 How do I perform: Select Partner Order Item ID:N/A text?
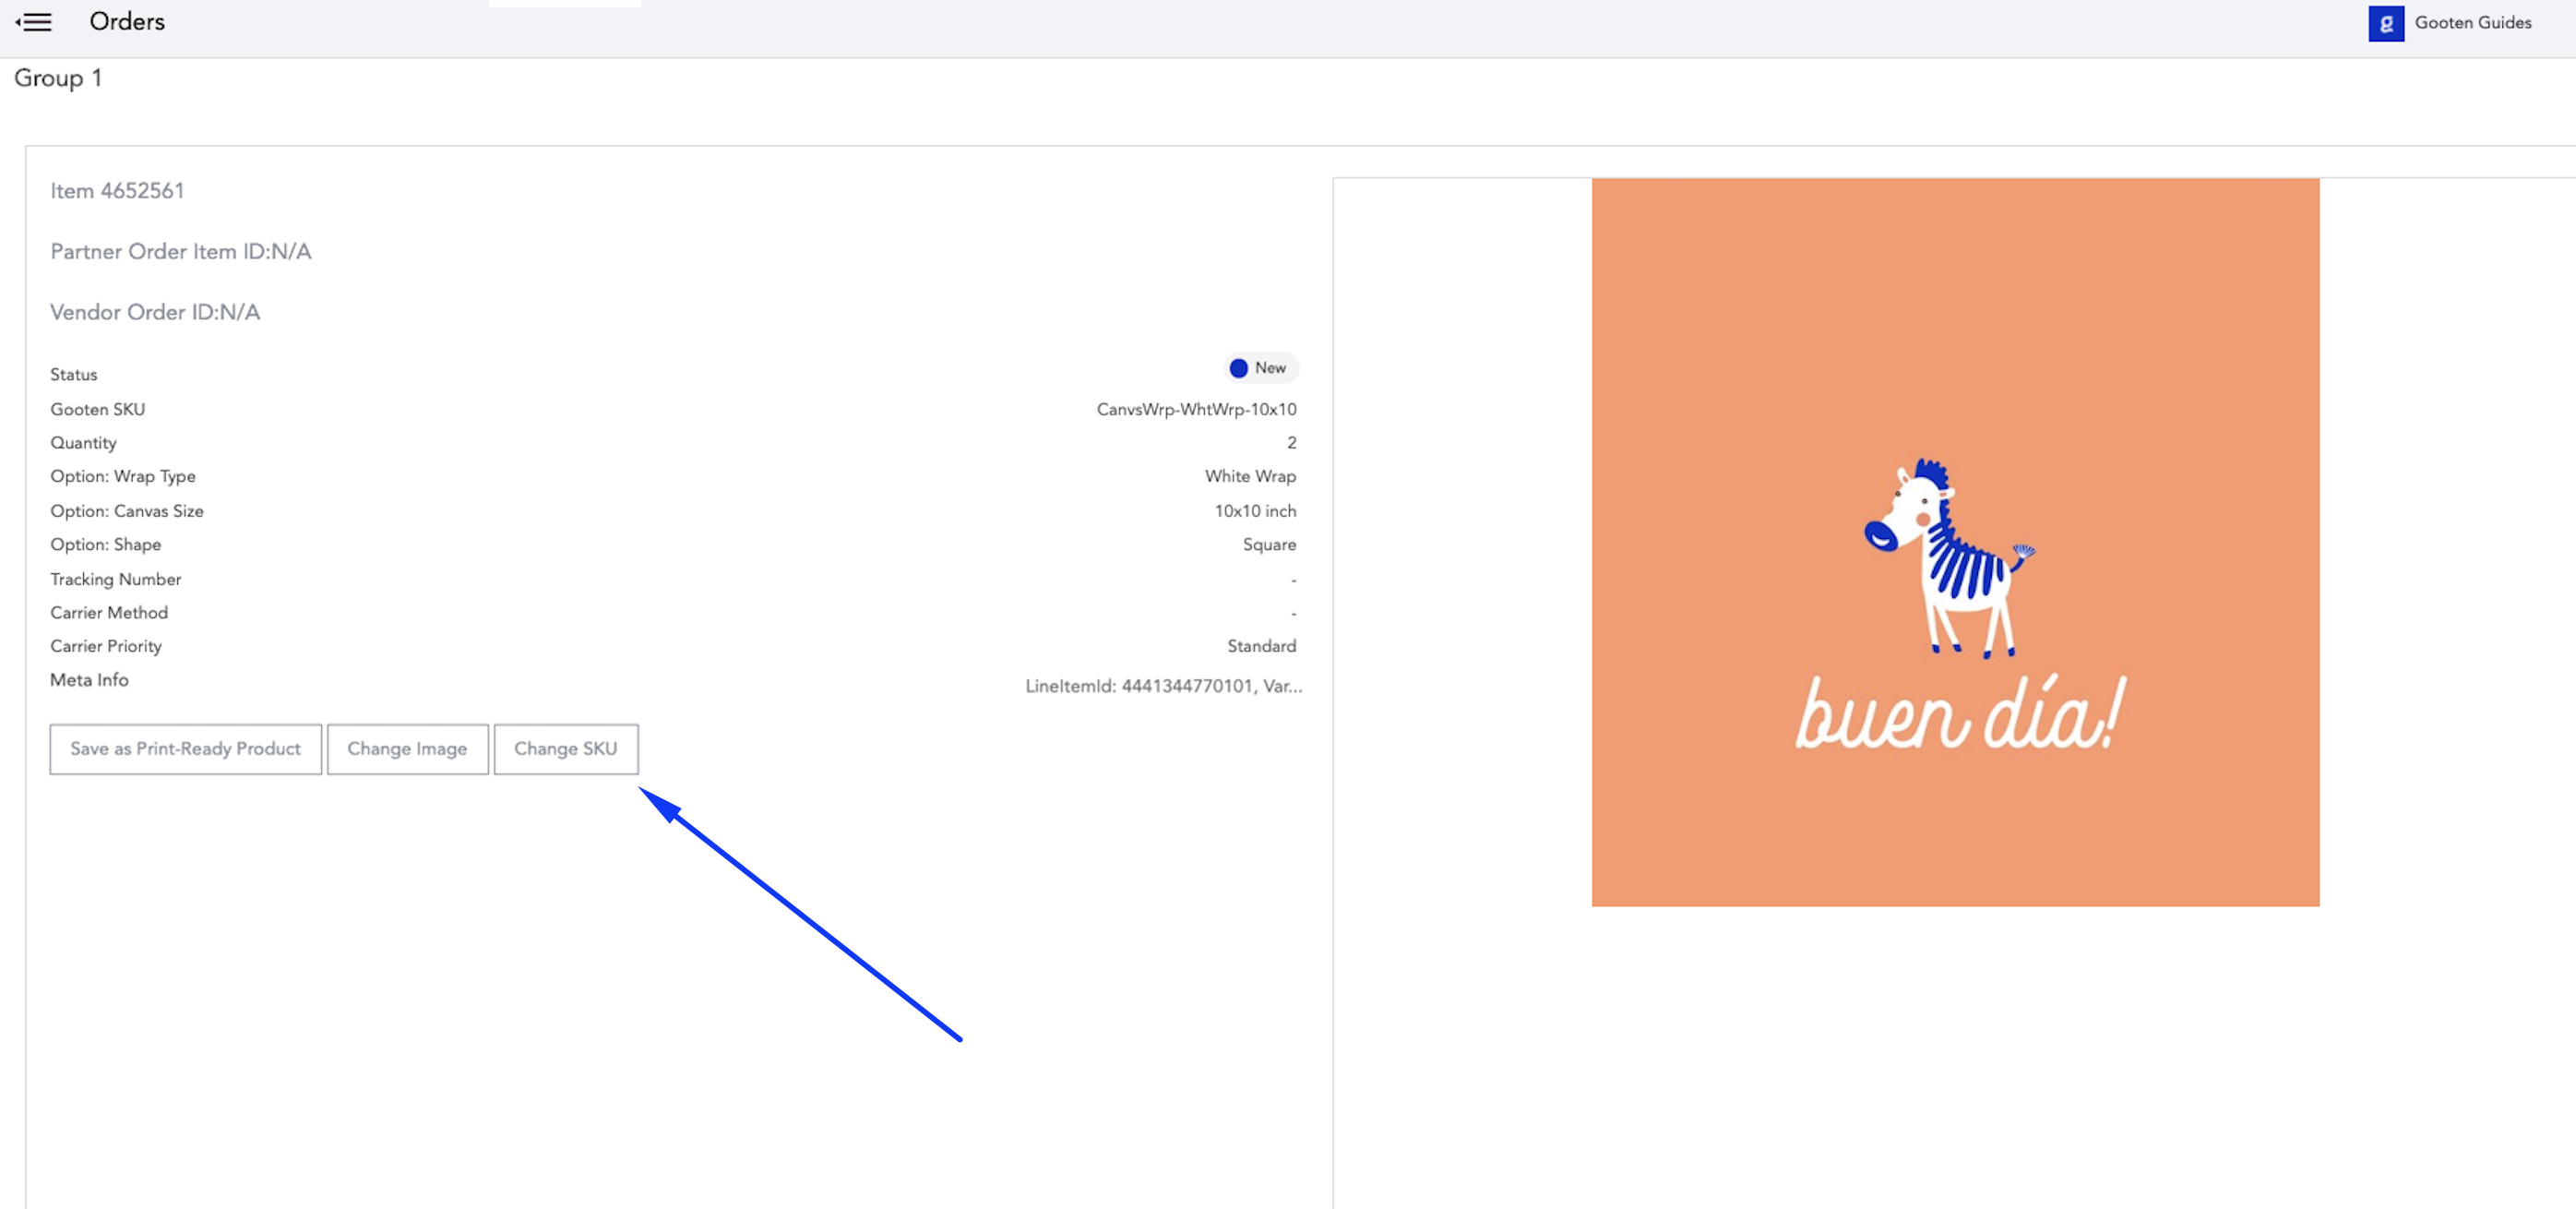pyautogui.click(x=181, y=252)
